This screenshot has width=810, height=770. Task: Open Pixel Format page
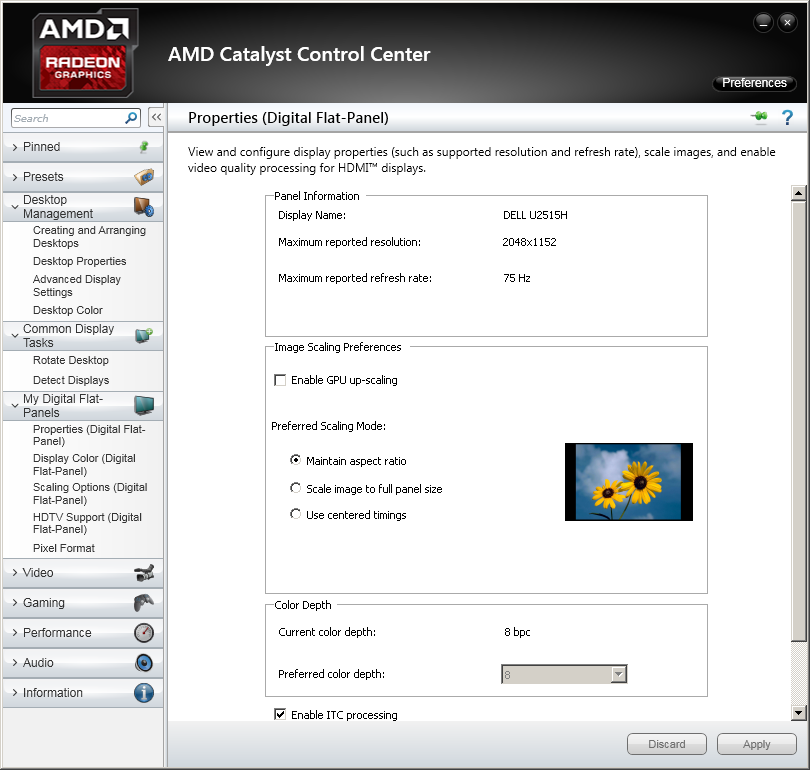(x=64, y=548)
